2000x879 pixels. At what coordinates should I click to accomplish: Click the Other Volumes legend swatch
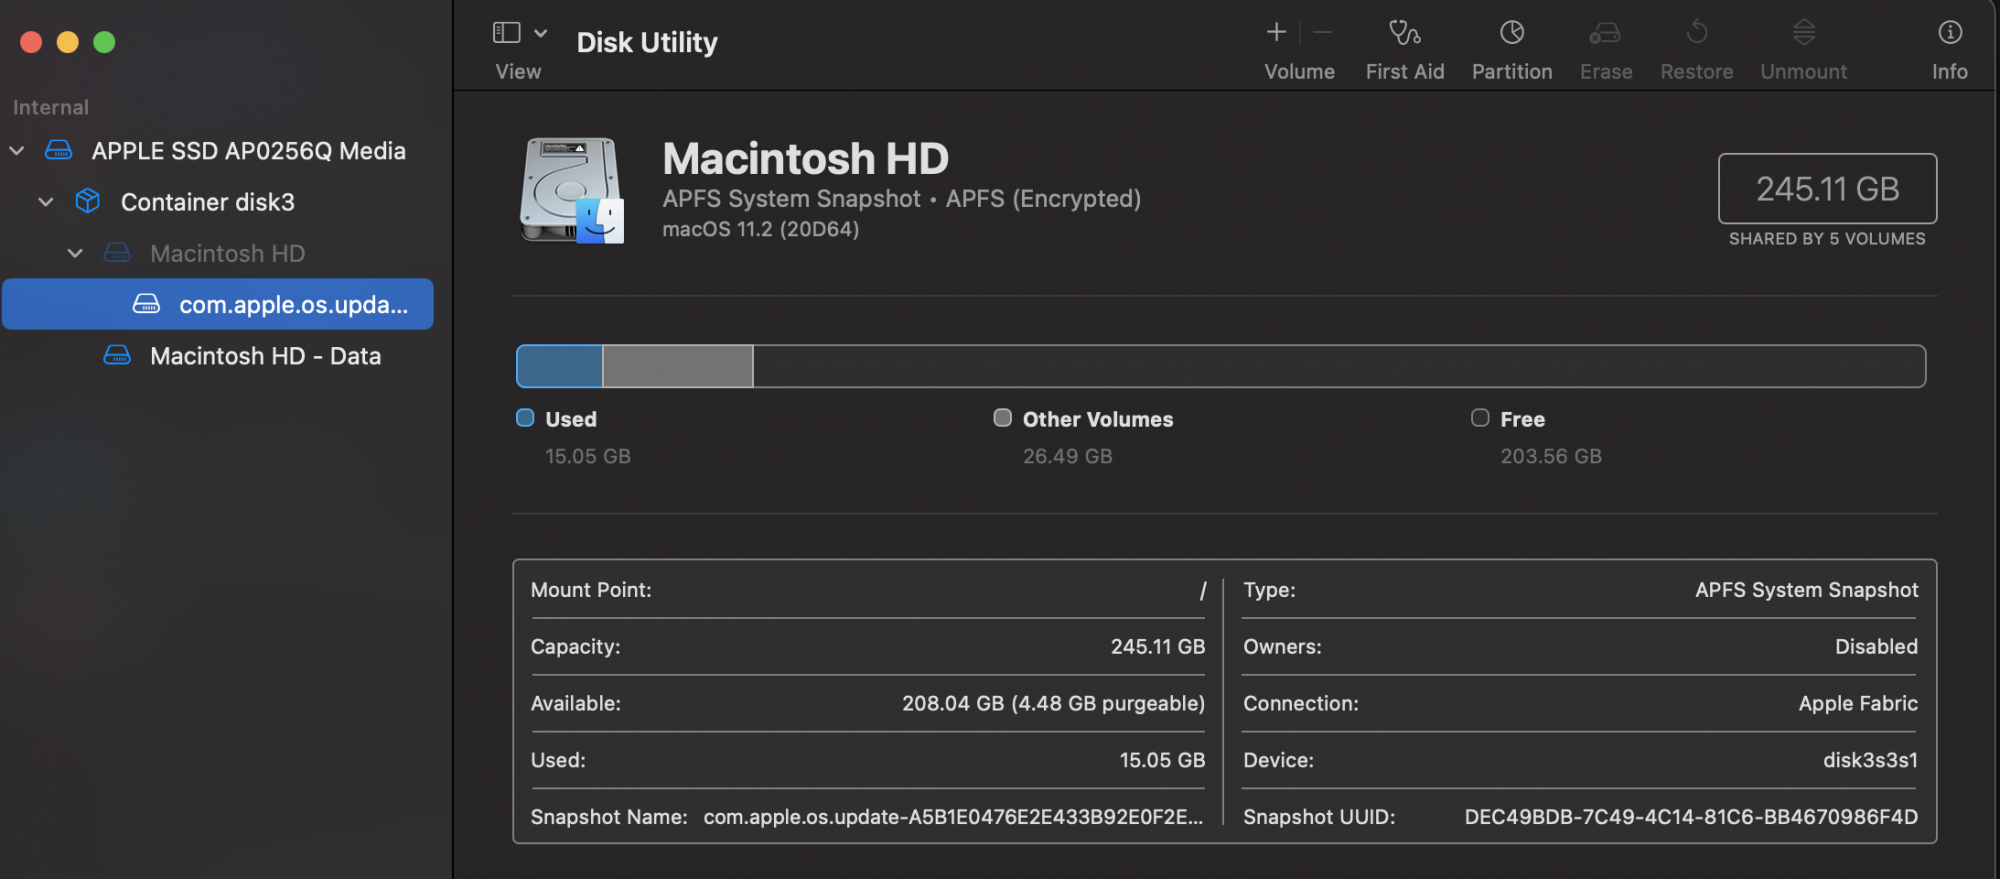click(1002, 418)
